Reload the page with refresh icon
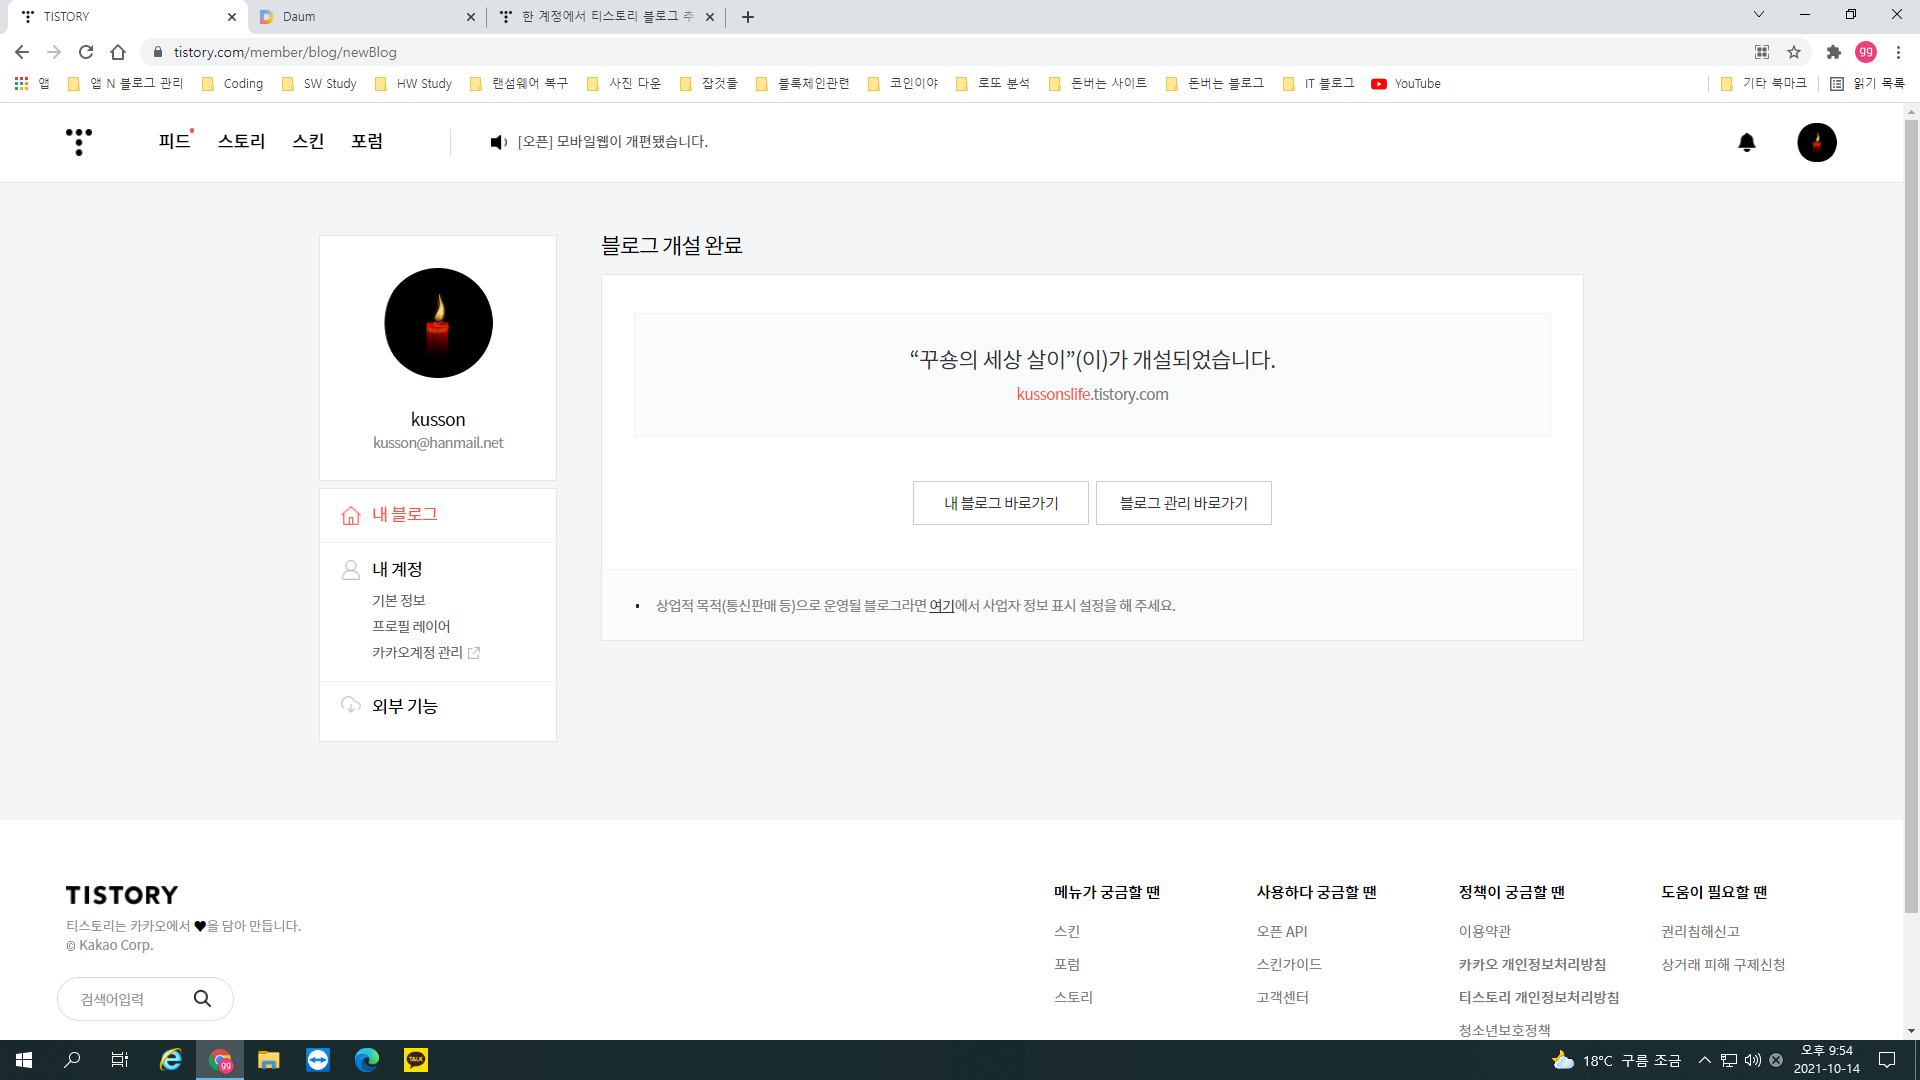The width and height of the screenshot is (1920, 1080). [x=86, y=52]
